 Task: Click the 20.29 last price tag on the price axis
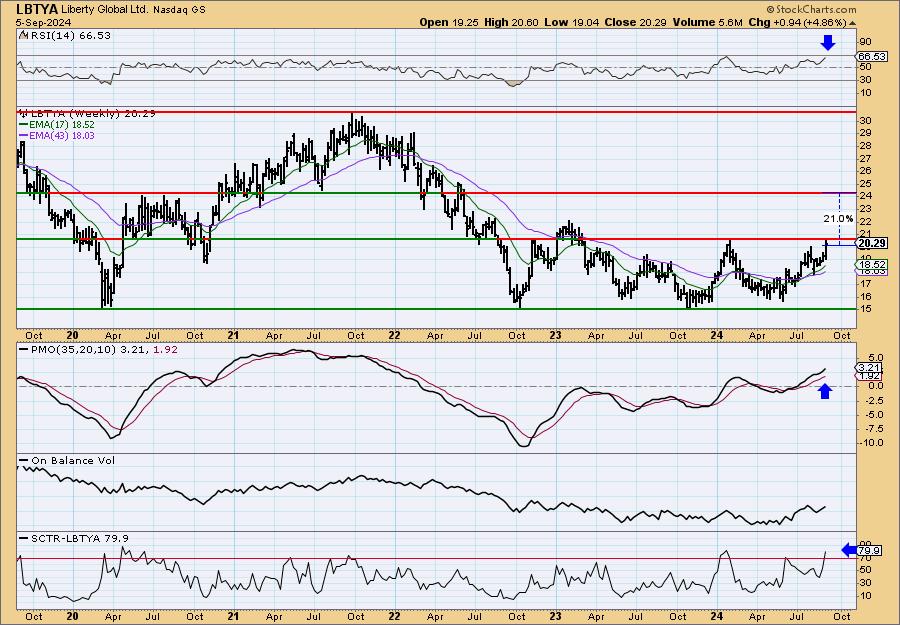pyautogui.click(x=872, y=243)
